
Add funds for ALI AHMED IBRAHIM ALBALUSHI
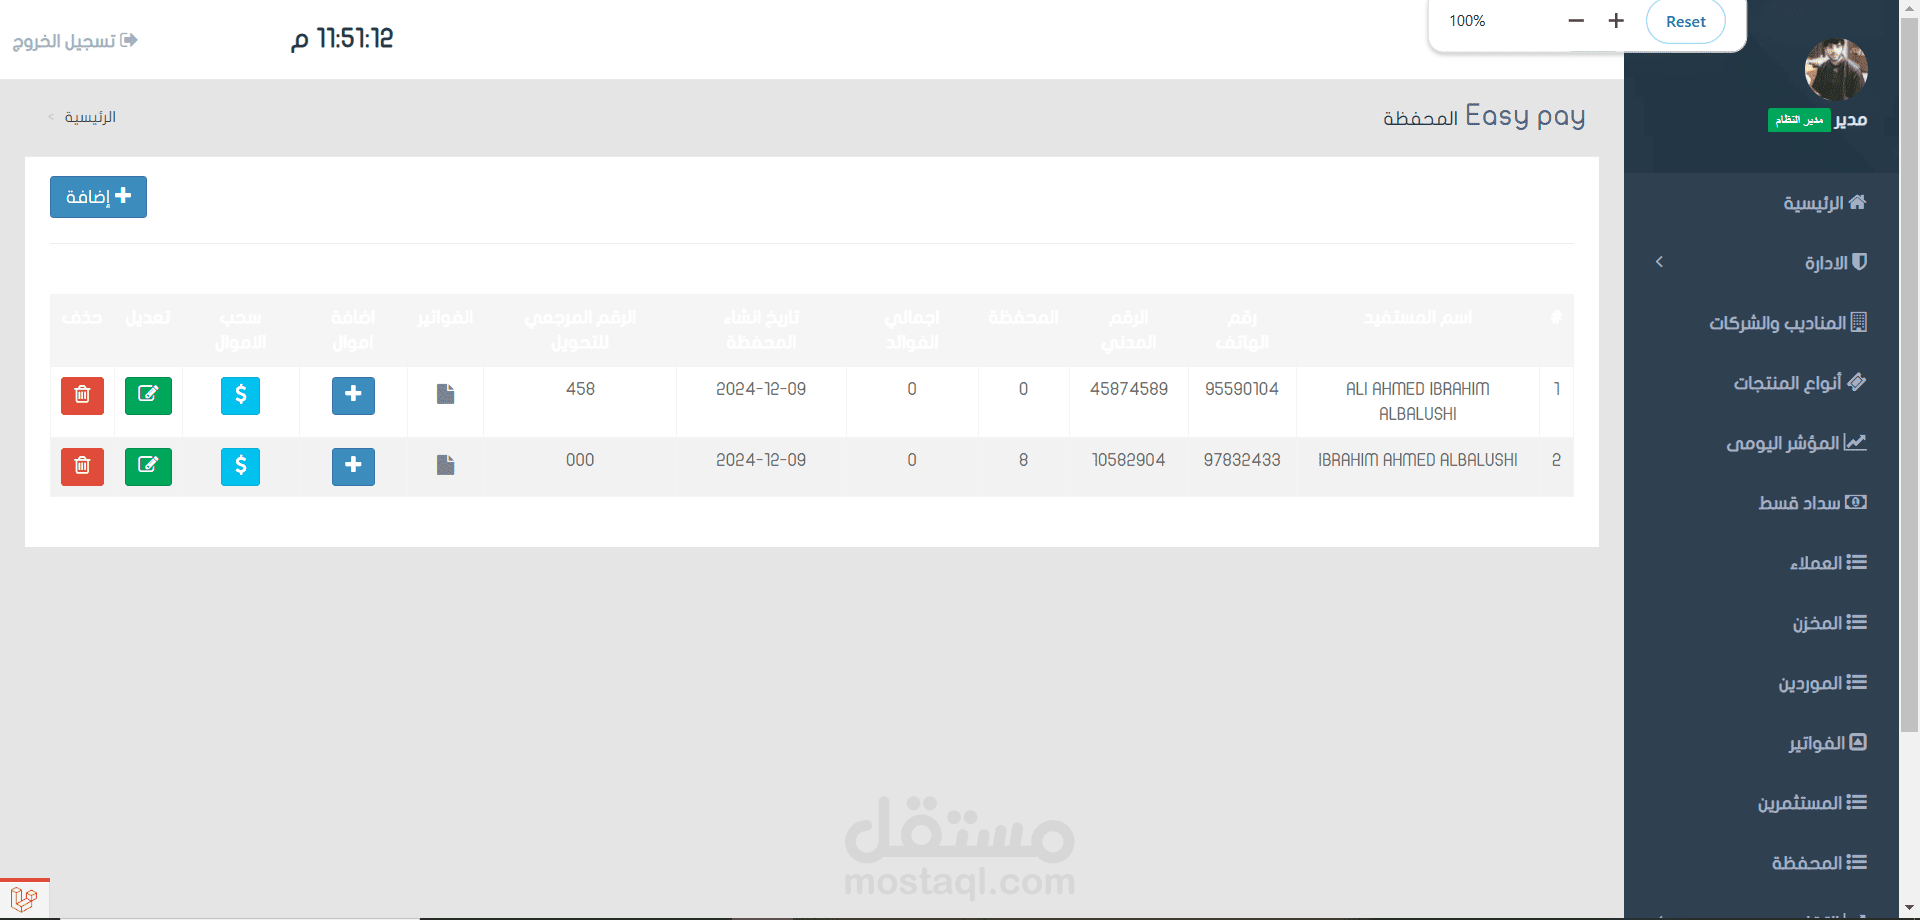click(353, 395)
